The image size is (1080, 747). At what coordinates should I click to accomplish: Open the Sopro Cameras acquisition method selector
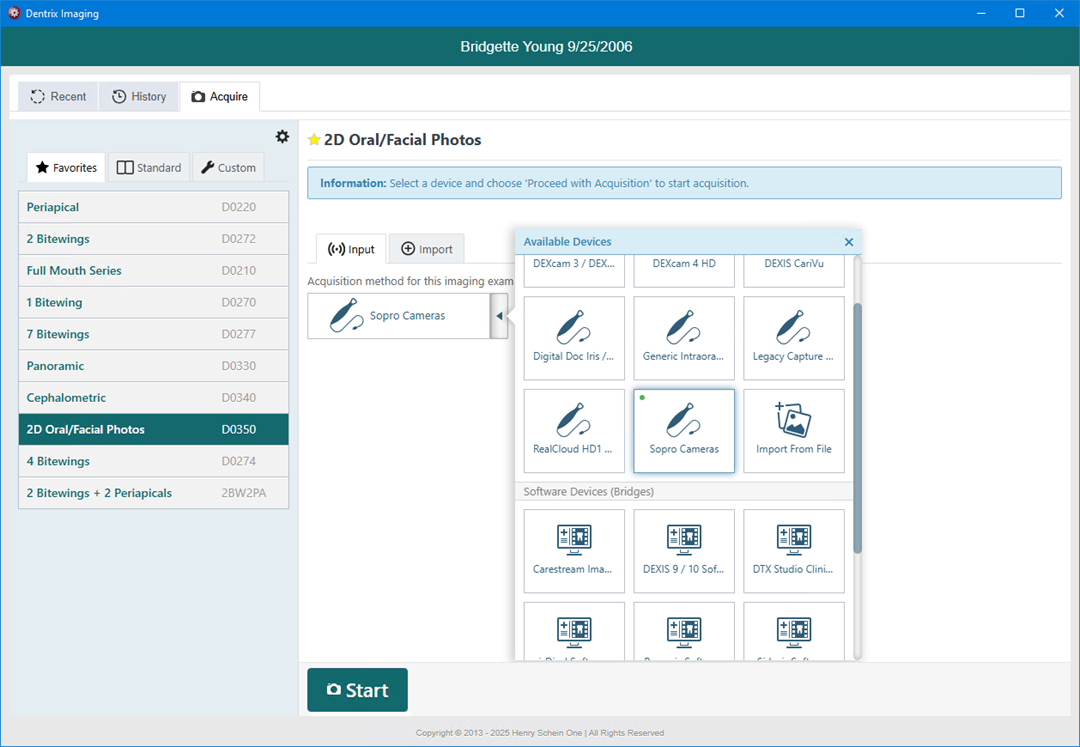[398, 316]
